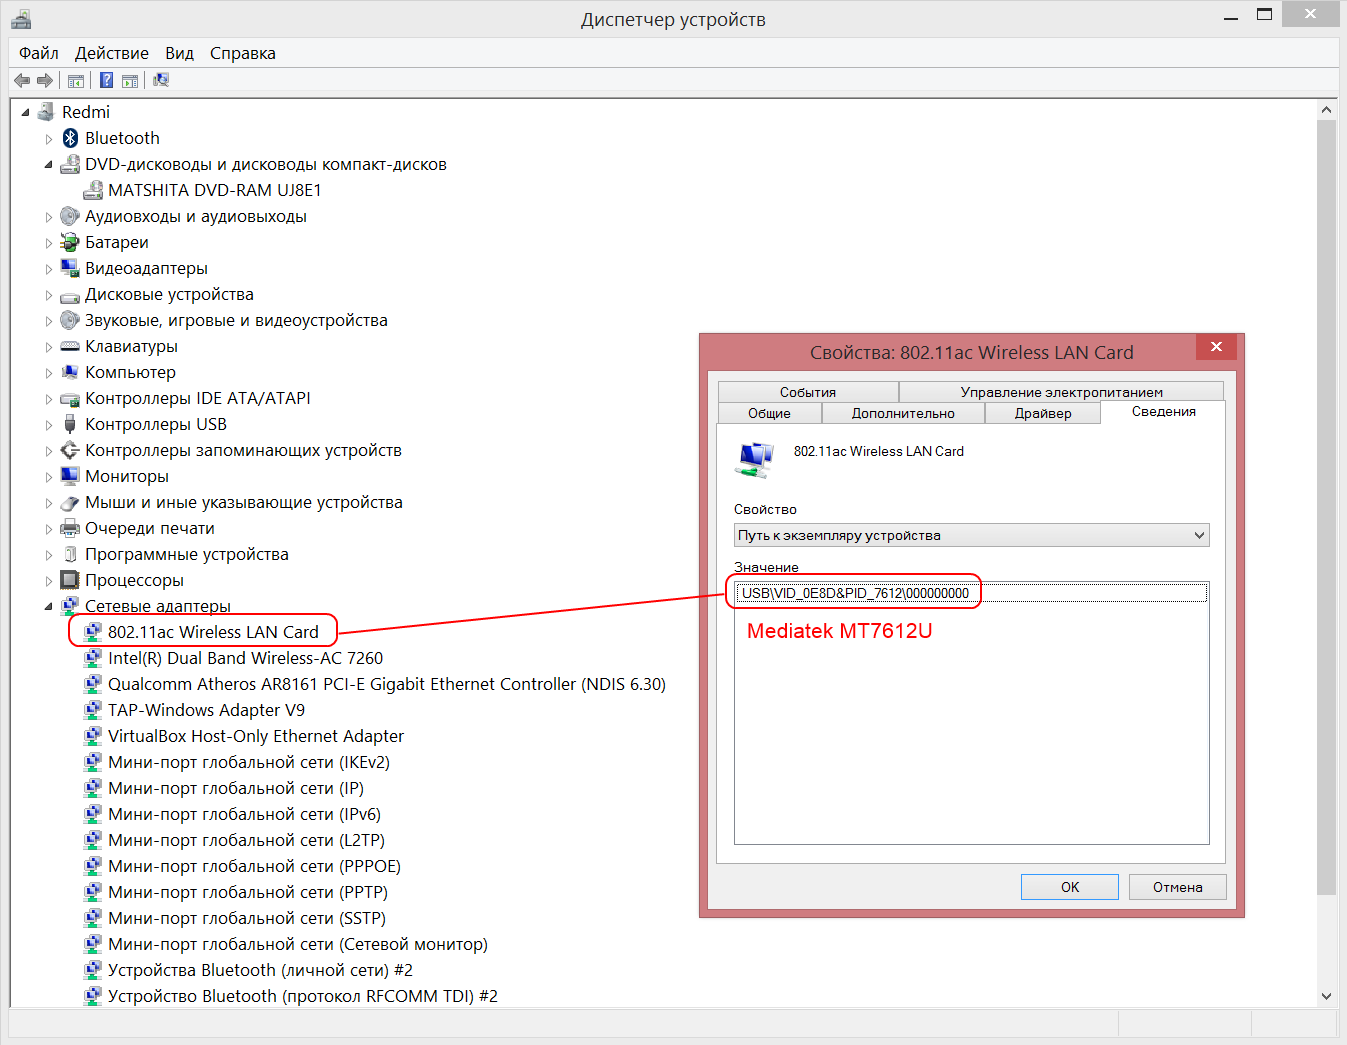Viewport: 1347px width, 1045px height.
Task: Open the Управление электропитанием tab
Action: (x=1061, y=392)
